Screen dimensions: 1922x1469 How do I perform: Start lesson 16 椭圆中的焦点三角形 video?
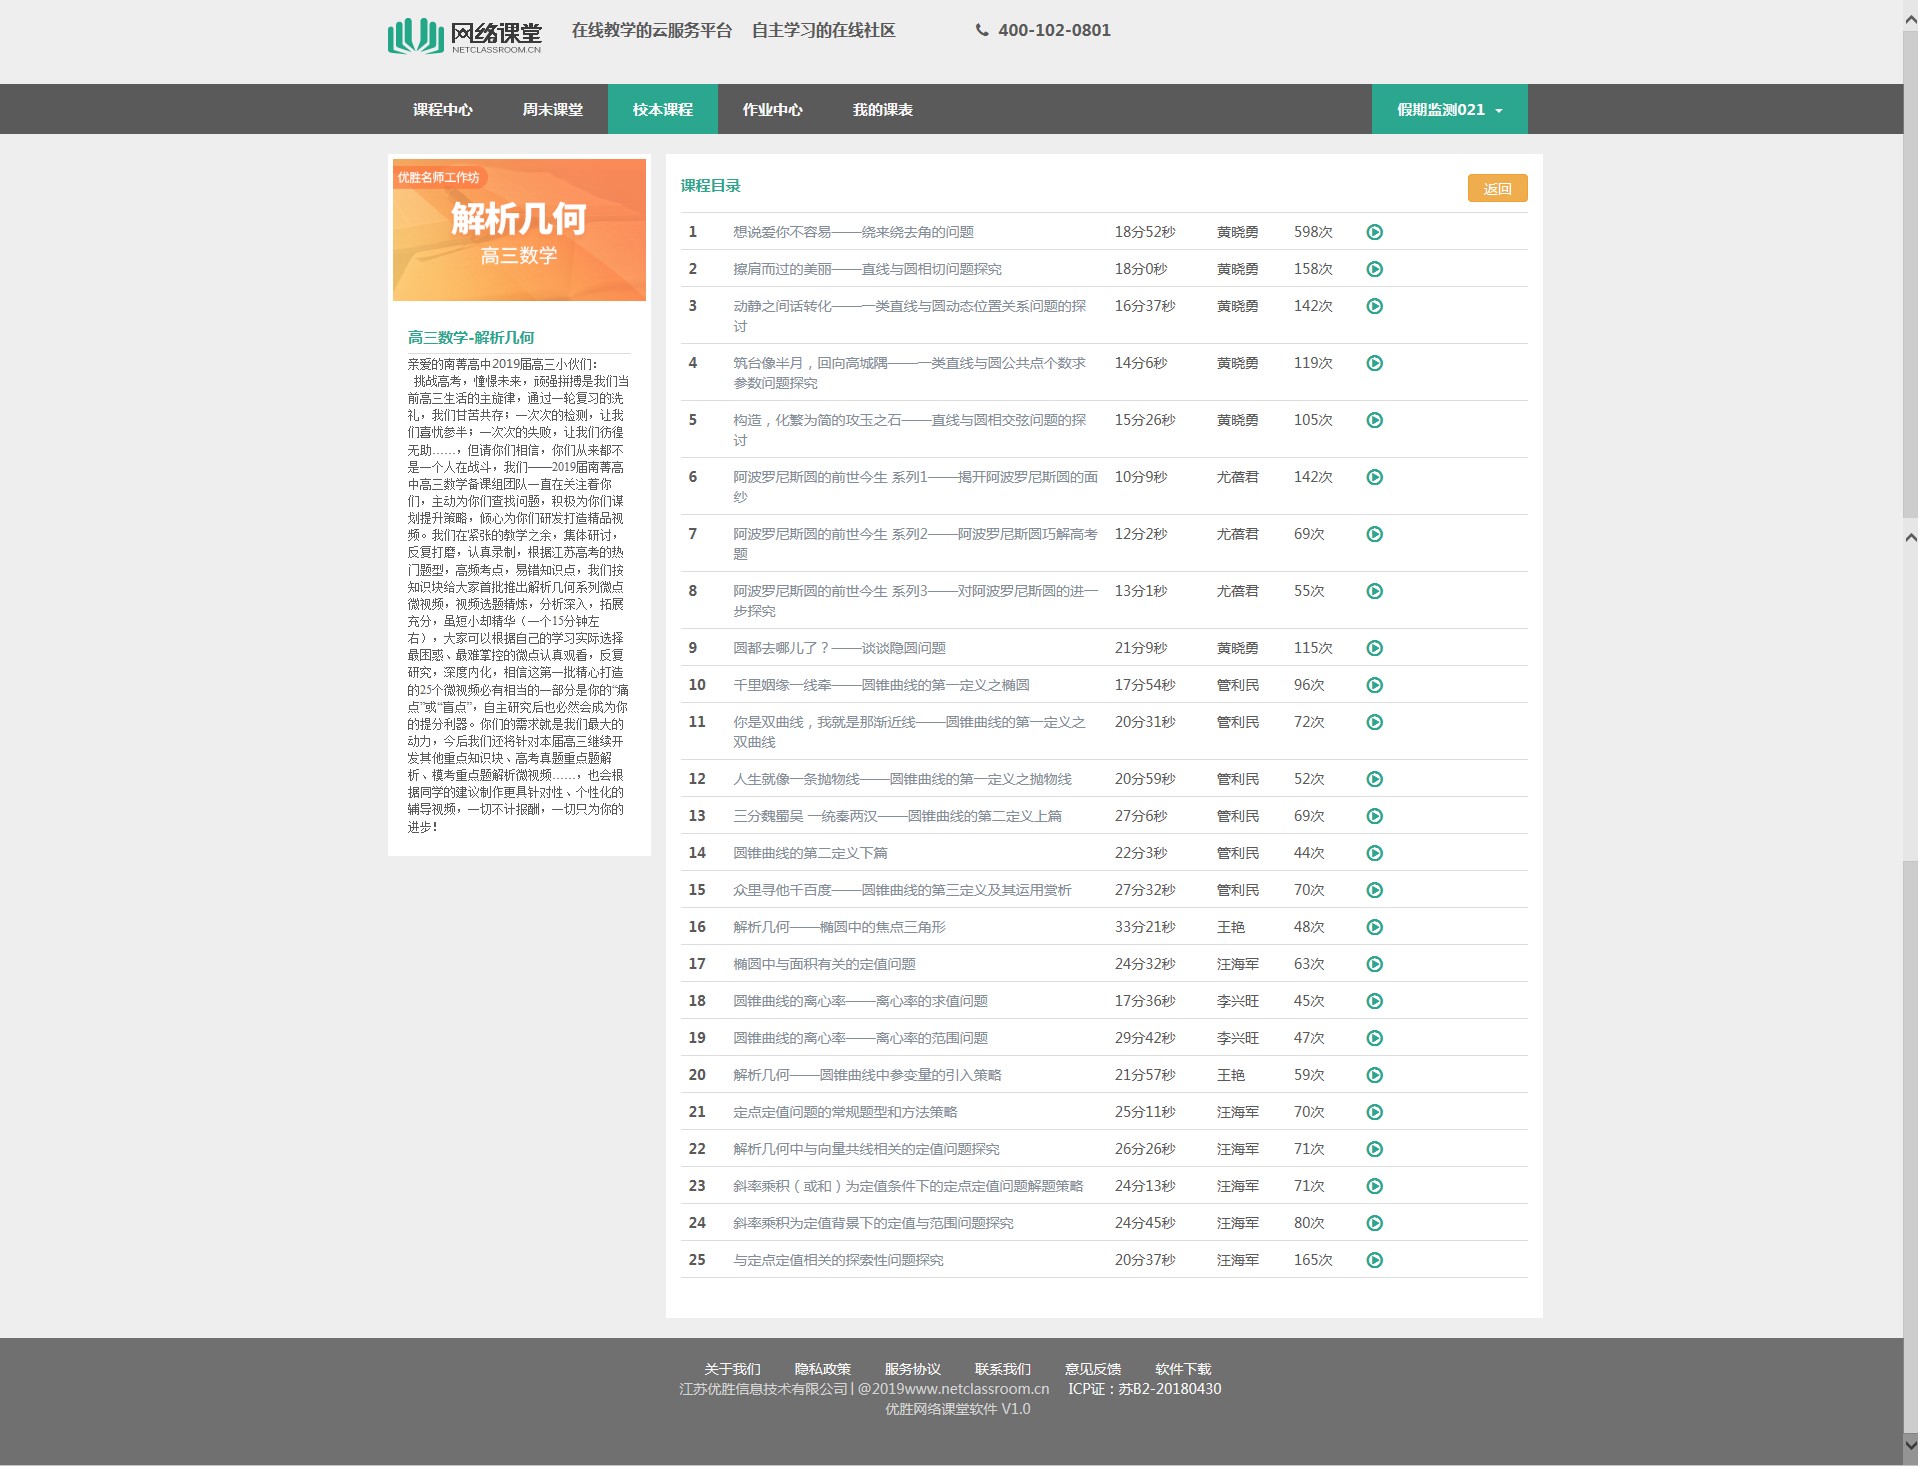(1377, 928)
